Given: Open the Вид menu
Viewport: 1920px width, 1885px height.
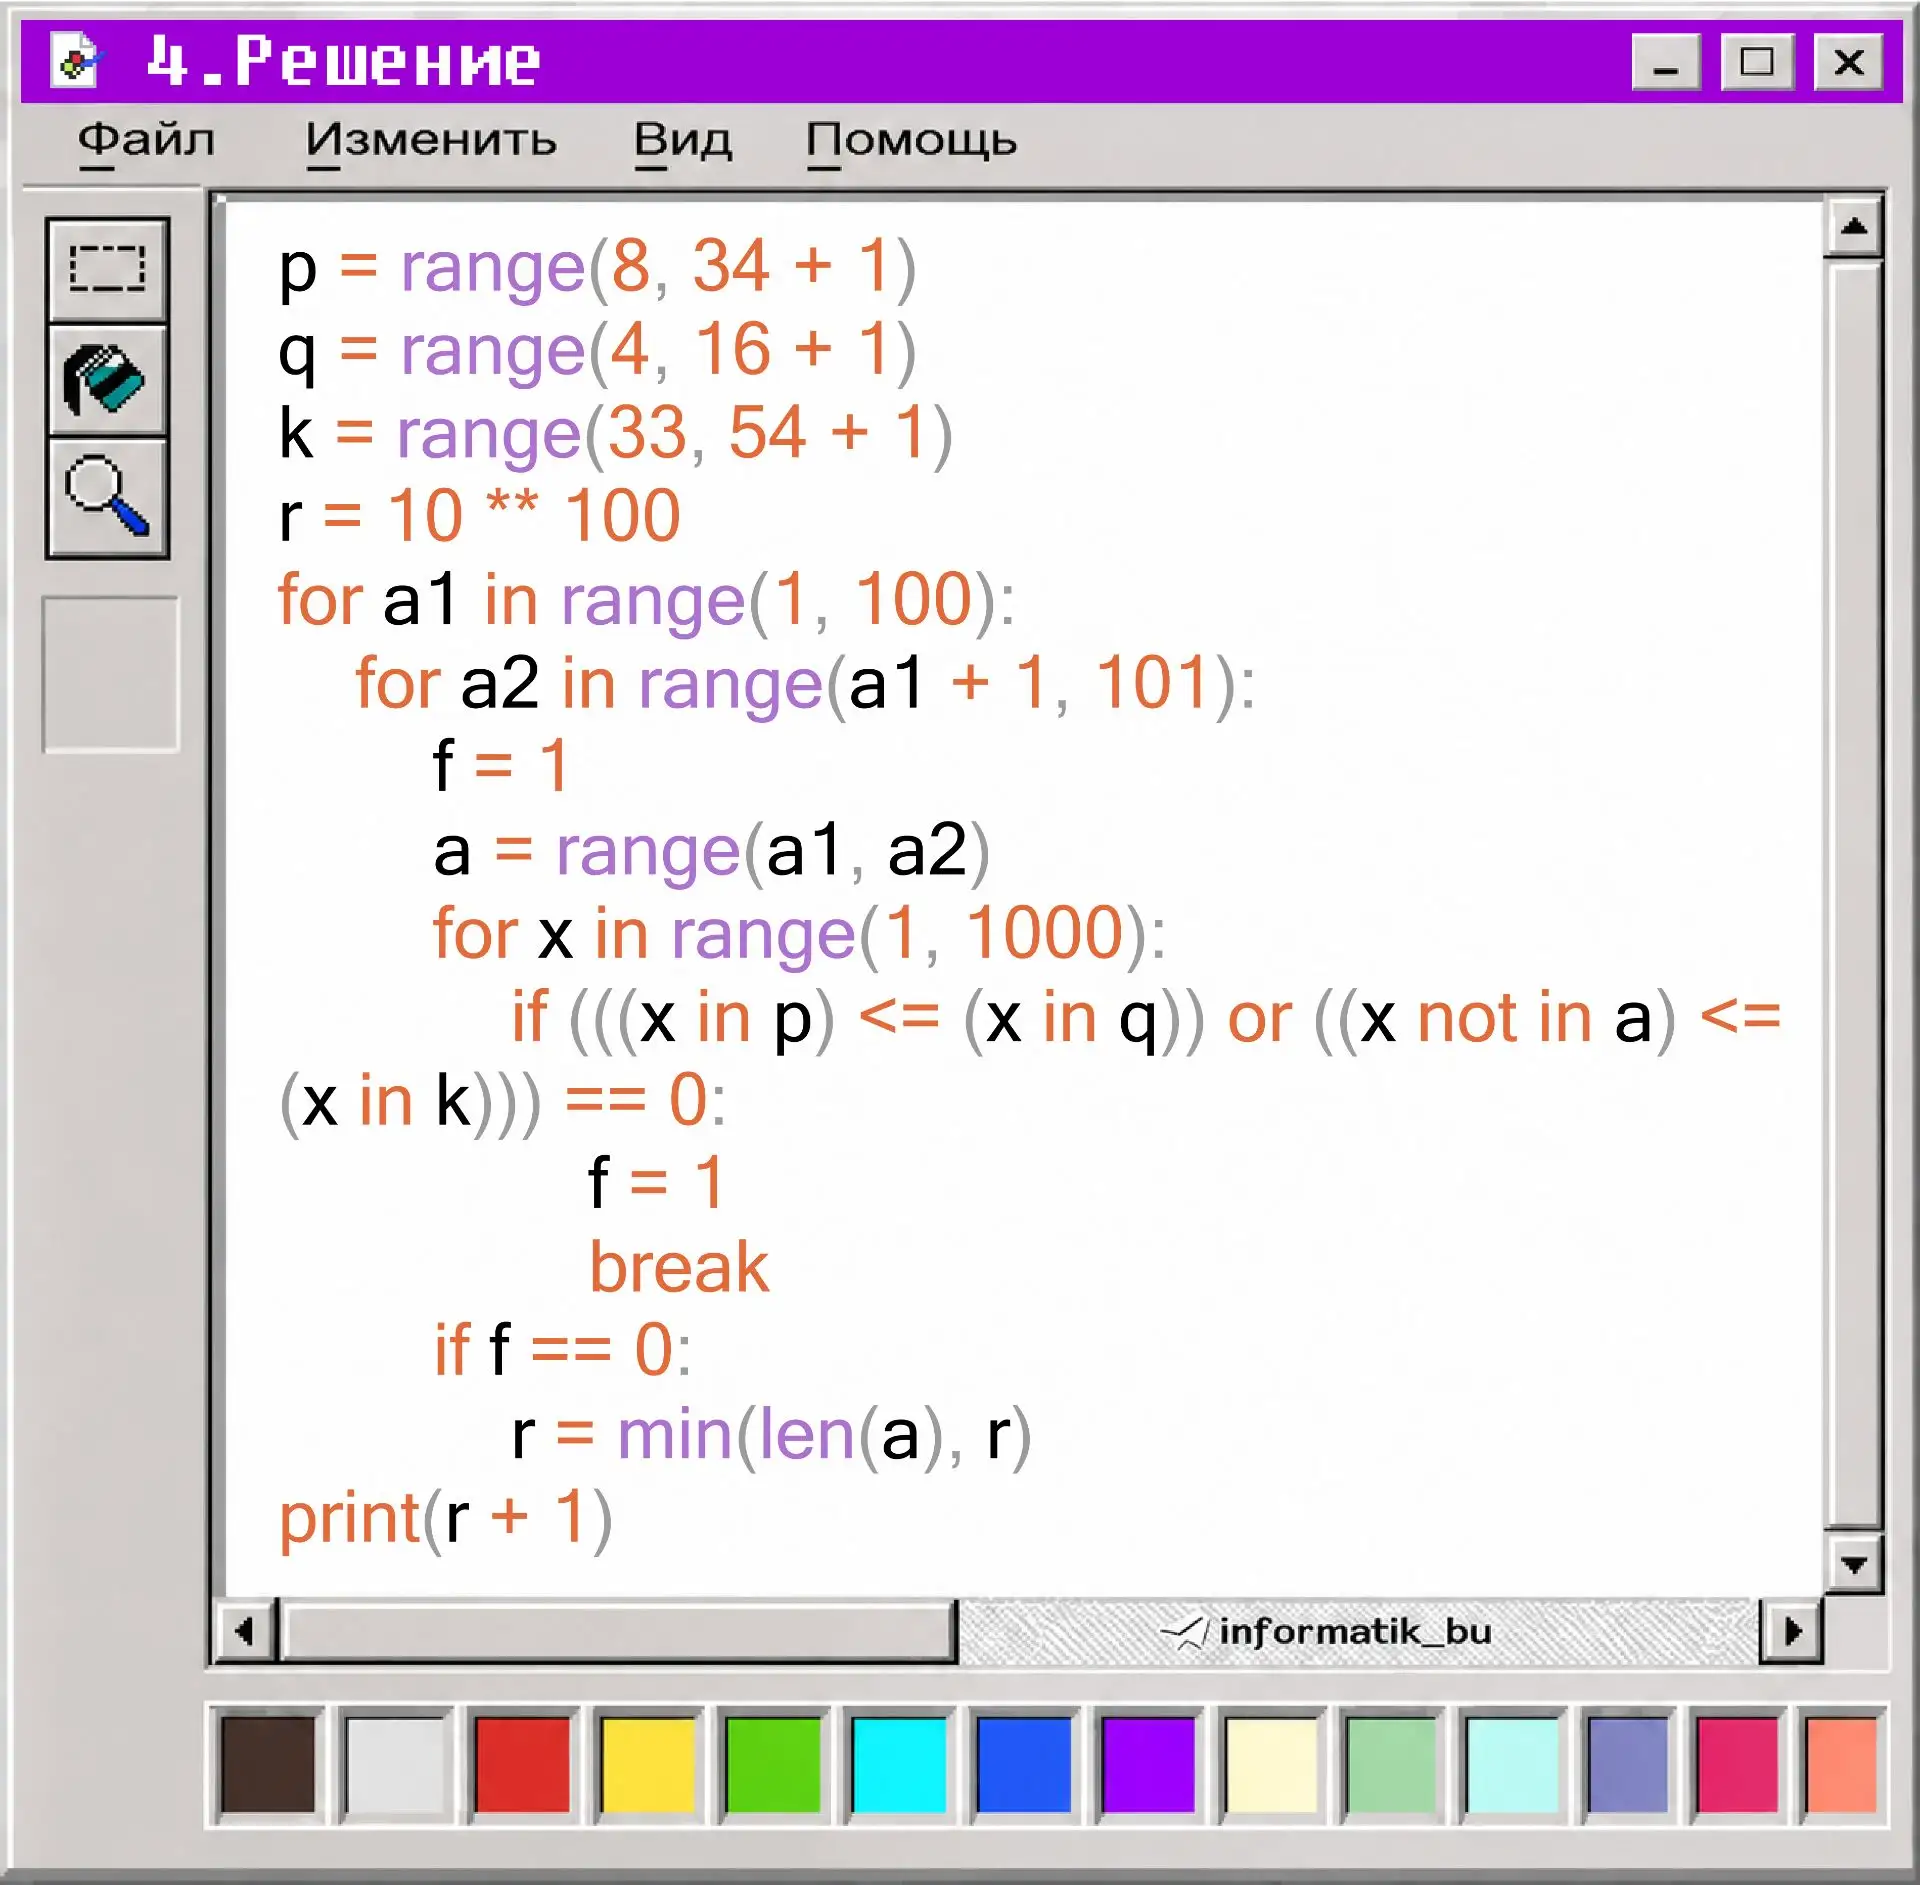Looking at the screenshot, I should tap(683, 141).
